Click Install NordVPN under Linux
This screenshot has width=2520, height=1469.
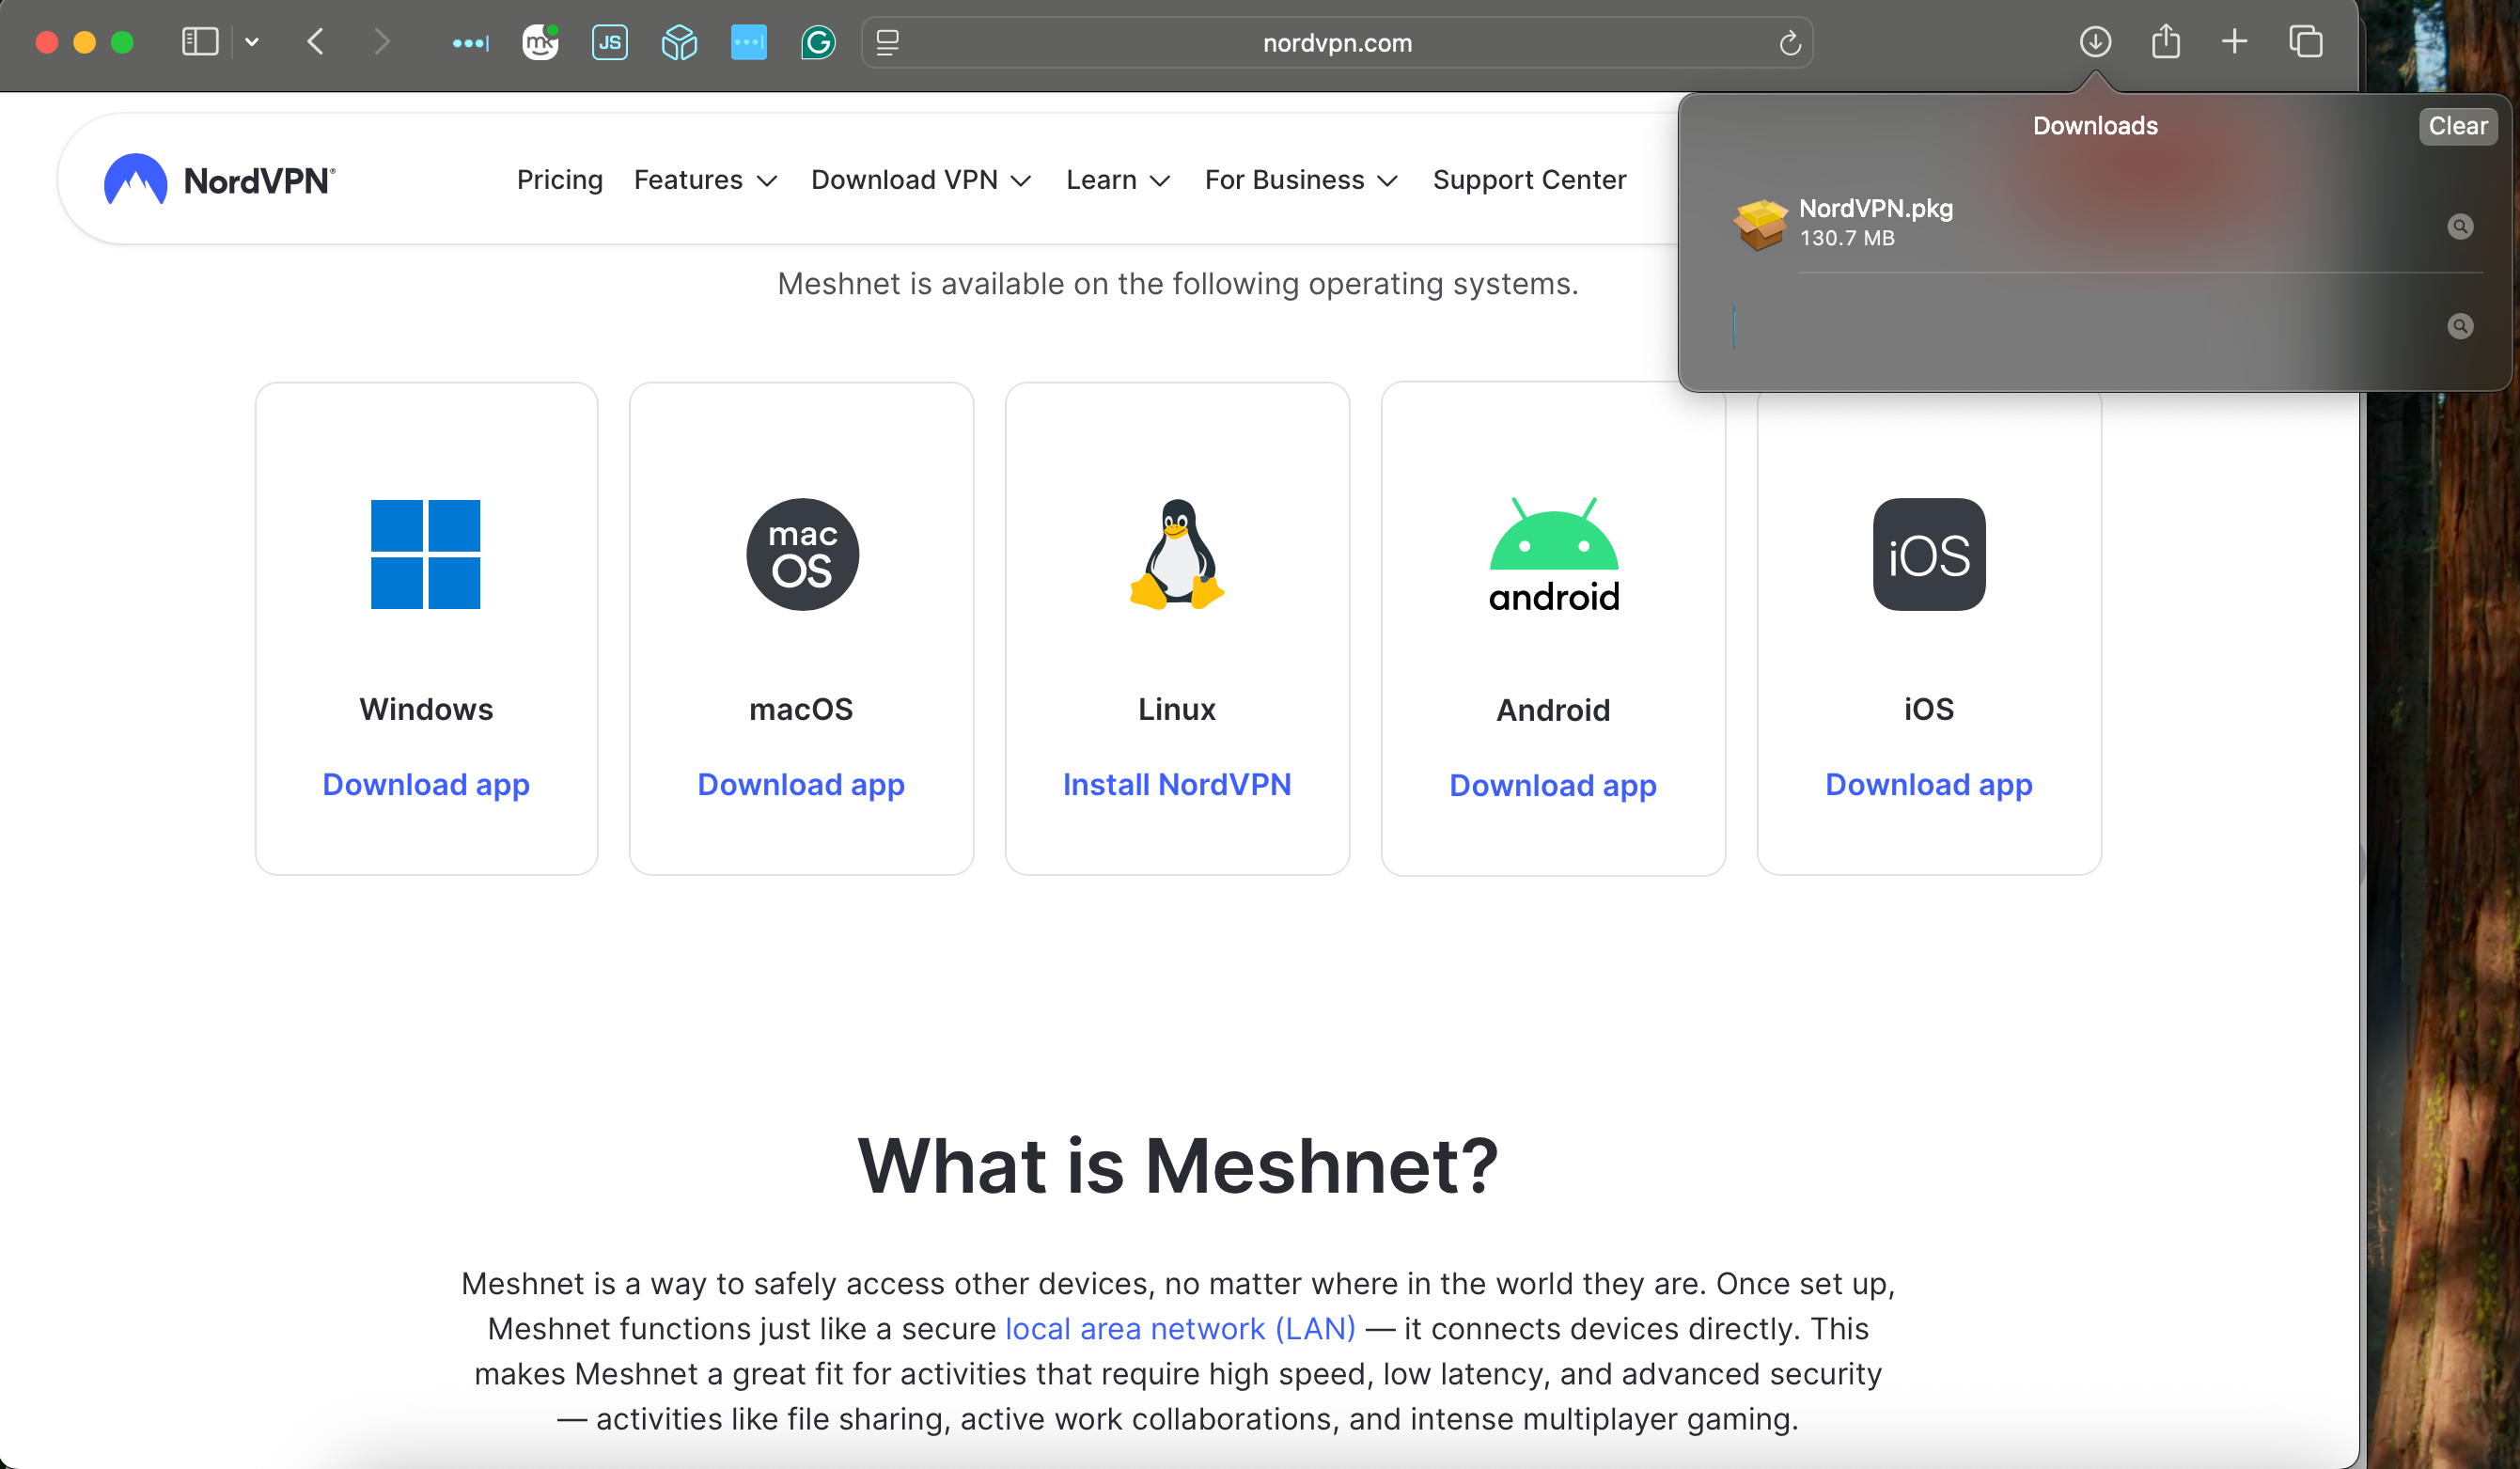(x=1177, y=785)
